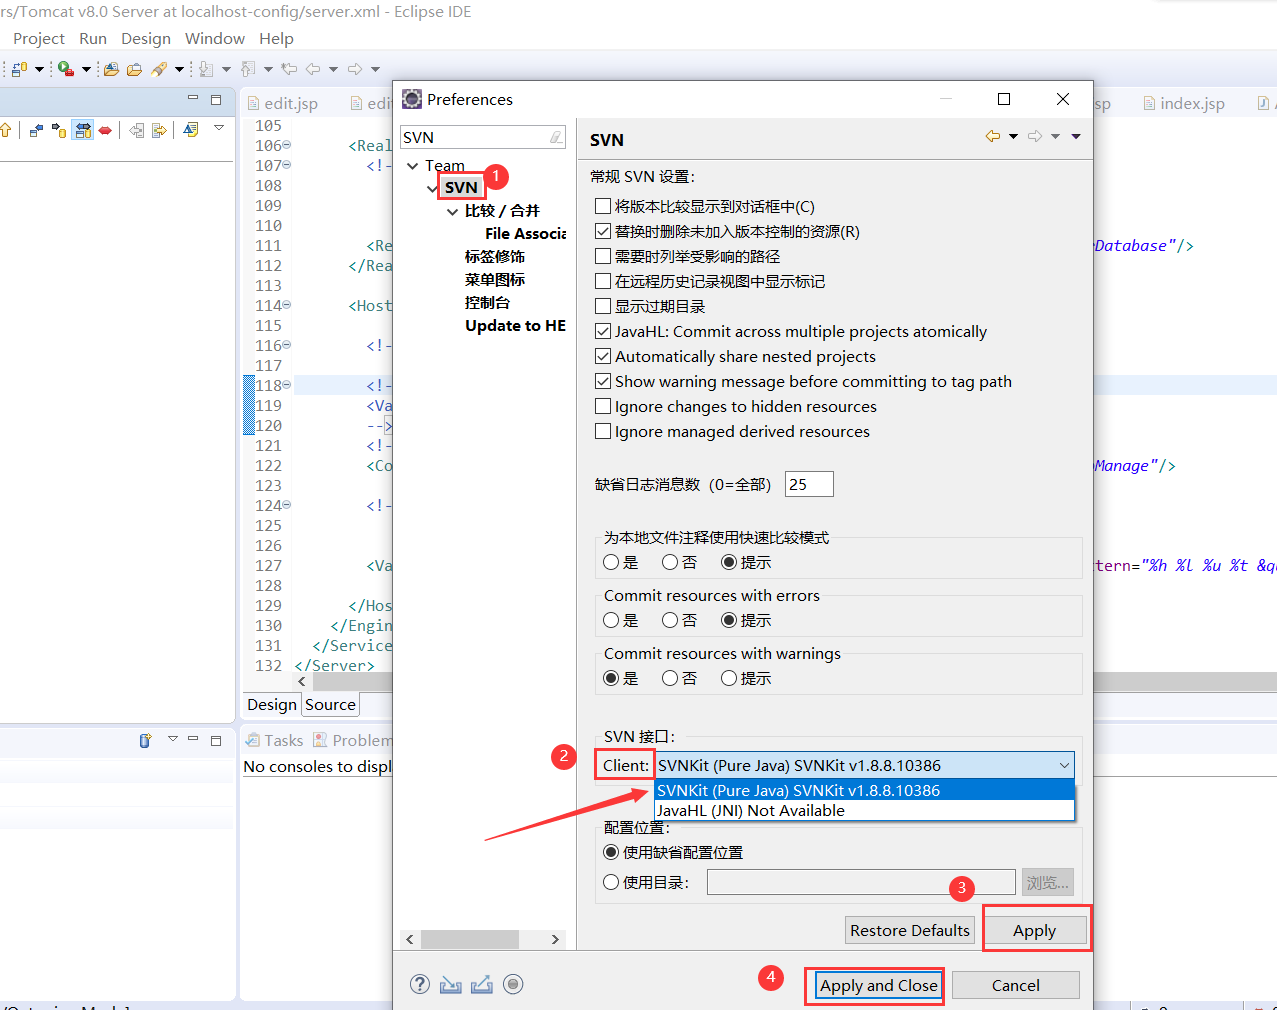
Task: Click Cancel in Preferences dialog
Action: tap(1015, 985)
